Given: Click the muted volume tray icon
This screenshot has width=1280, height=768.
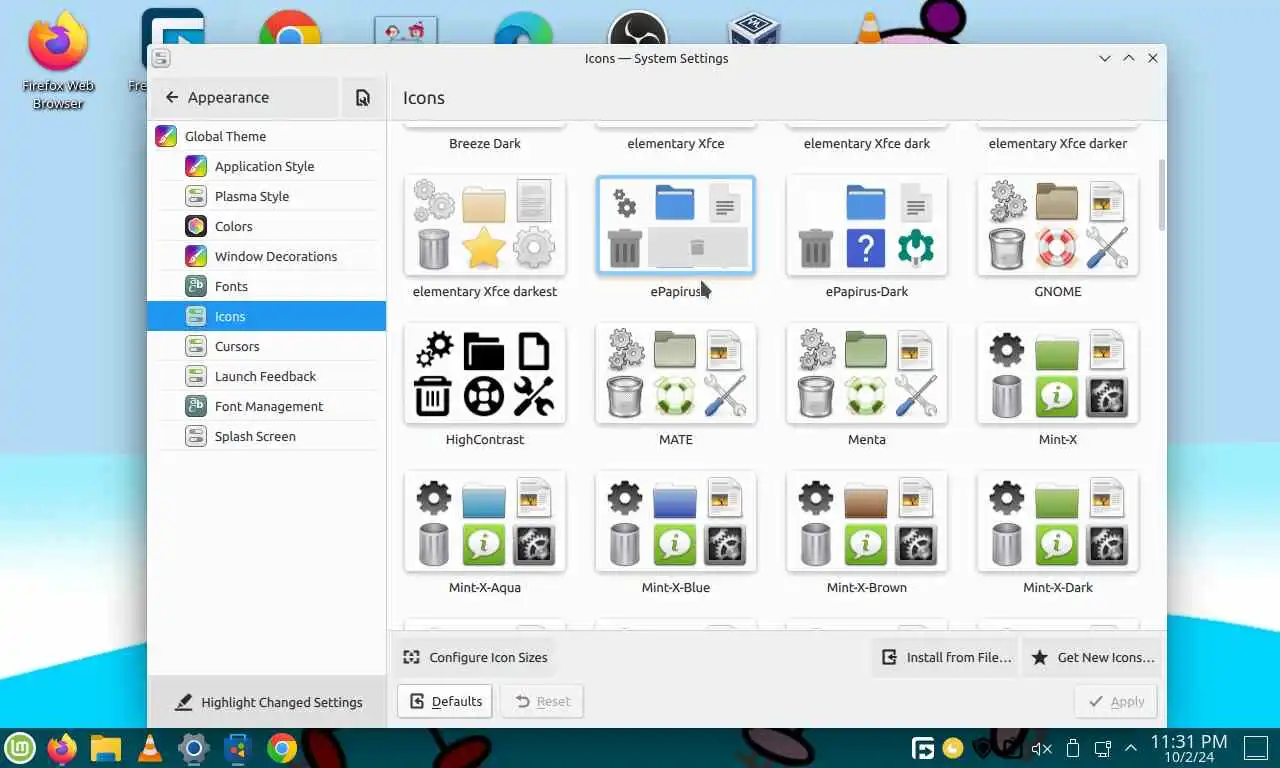Looking at the screenshot, I should pos(1042,748).
